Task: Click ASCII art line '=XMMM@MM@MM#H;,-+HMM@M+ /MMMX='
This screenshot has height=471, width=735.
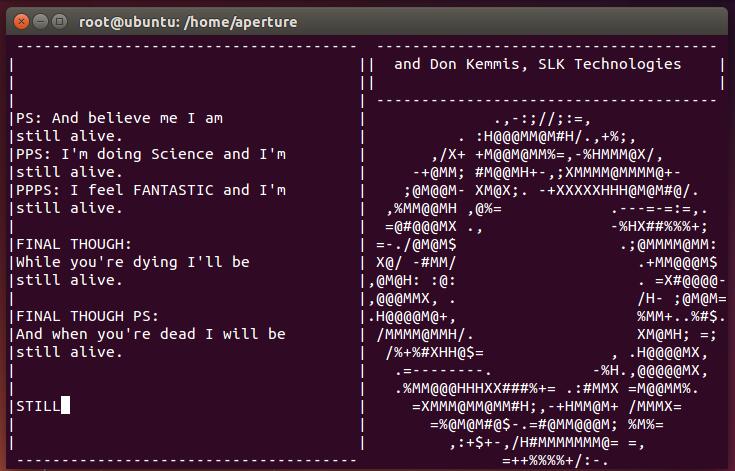Action: pos(547,406)
